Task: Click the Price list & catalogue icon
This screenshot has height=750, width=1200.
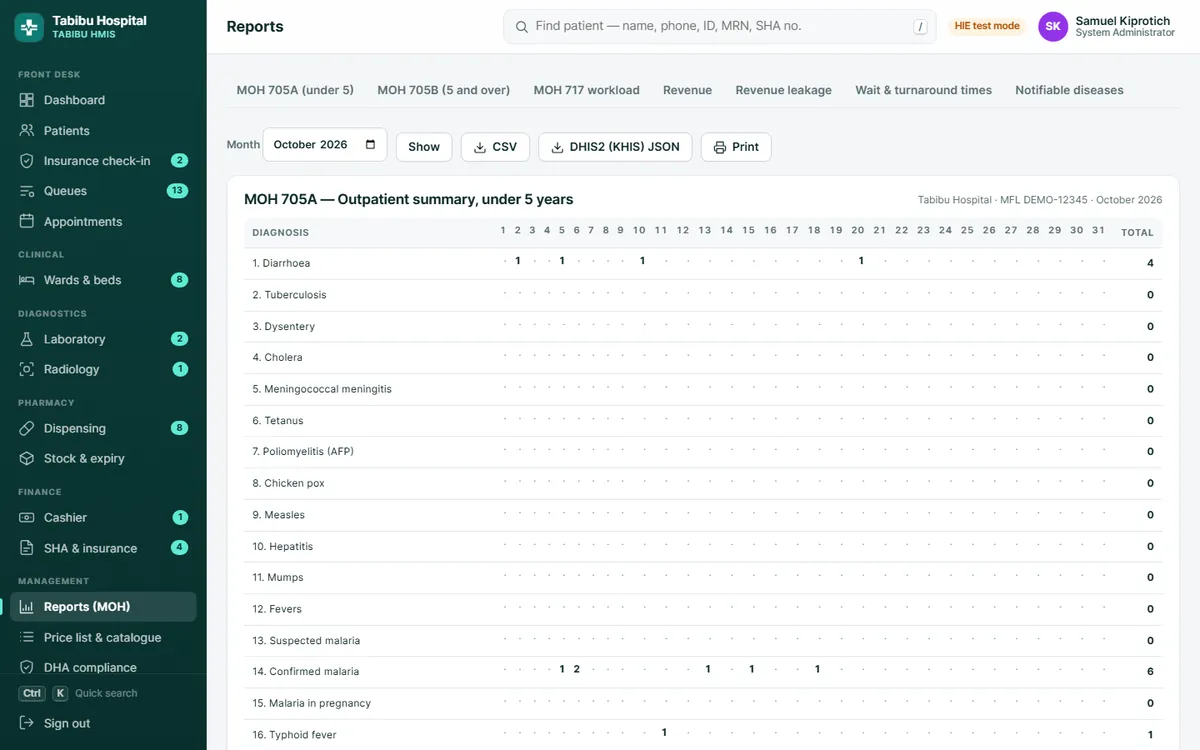Action: pyautogui.click(x=27, y=637)
